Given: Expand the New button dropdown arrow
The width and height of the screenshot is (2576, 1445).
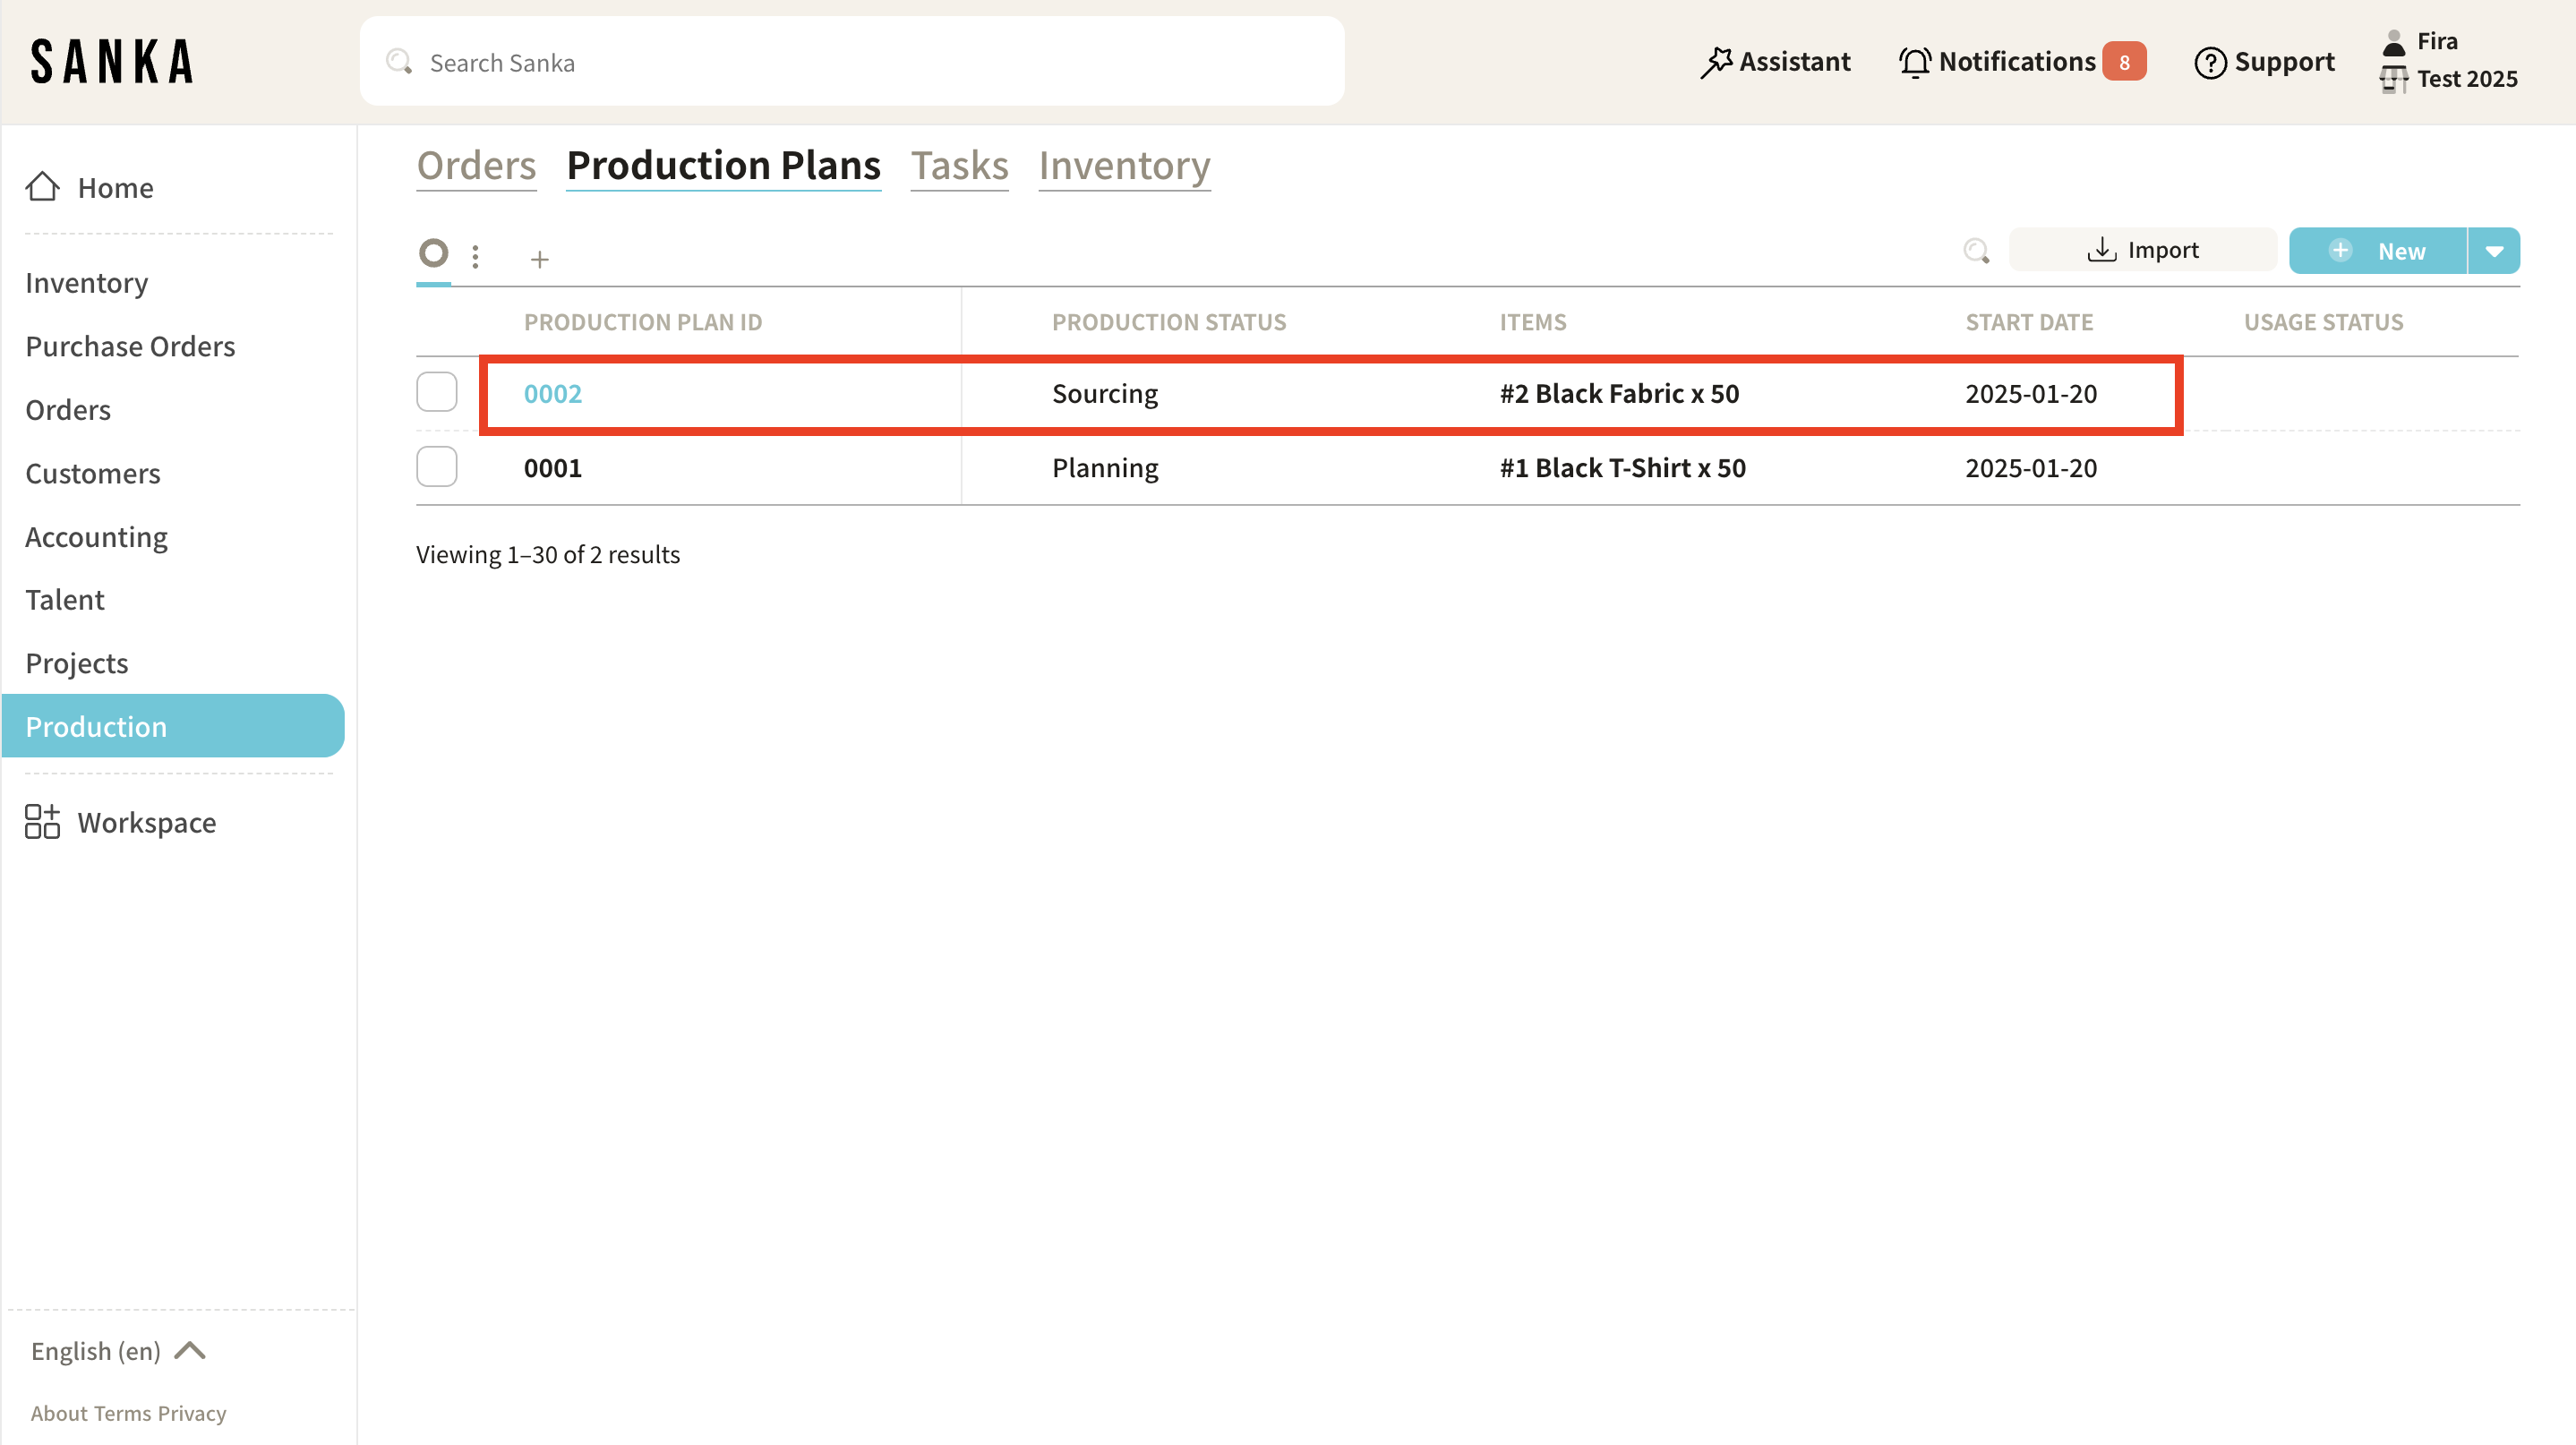Looking at the screenshot, I should [x=2494, y=251].
